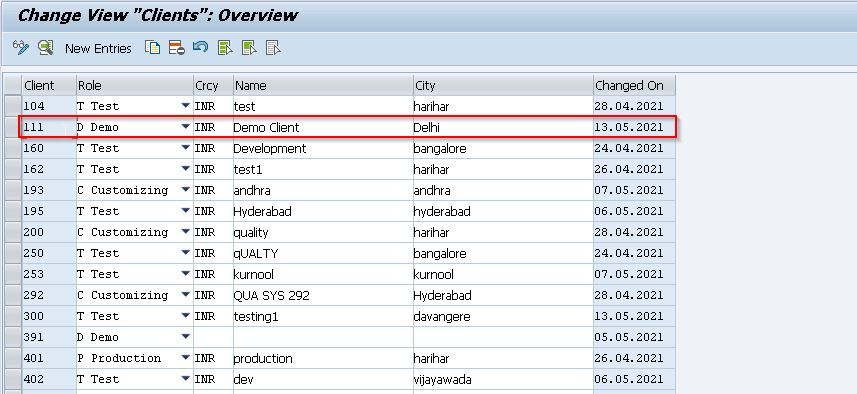Click the name cell 'QUA SYS 292'
The image size is (857, 394).
click(x=323, y=296)
